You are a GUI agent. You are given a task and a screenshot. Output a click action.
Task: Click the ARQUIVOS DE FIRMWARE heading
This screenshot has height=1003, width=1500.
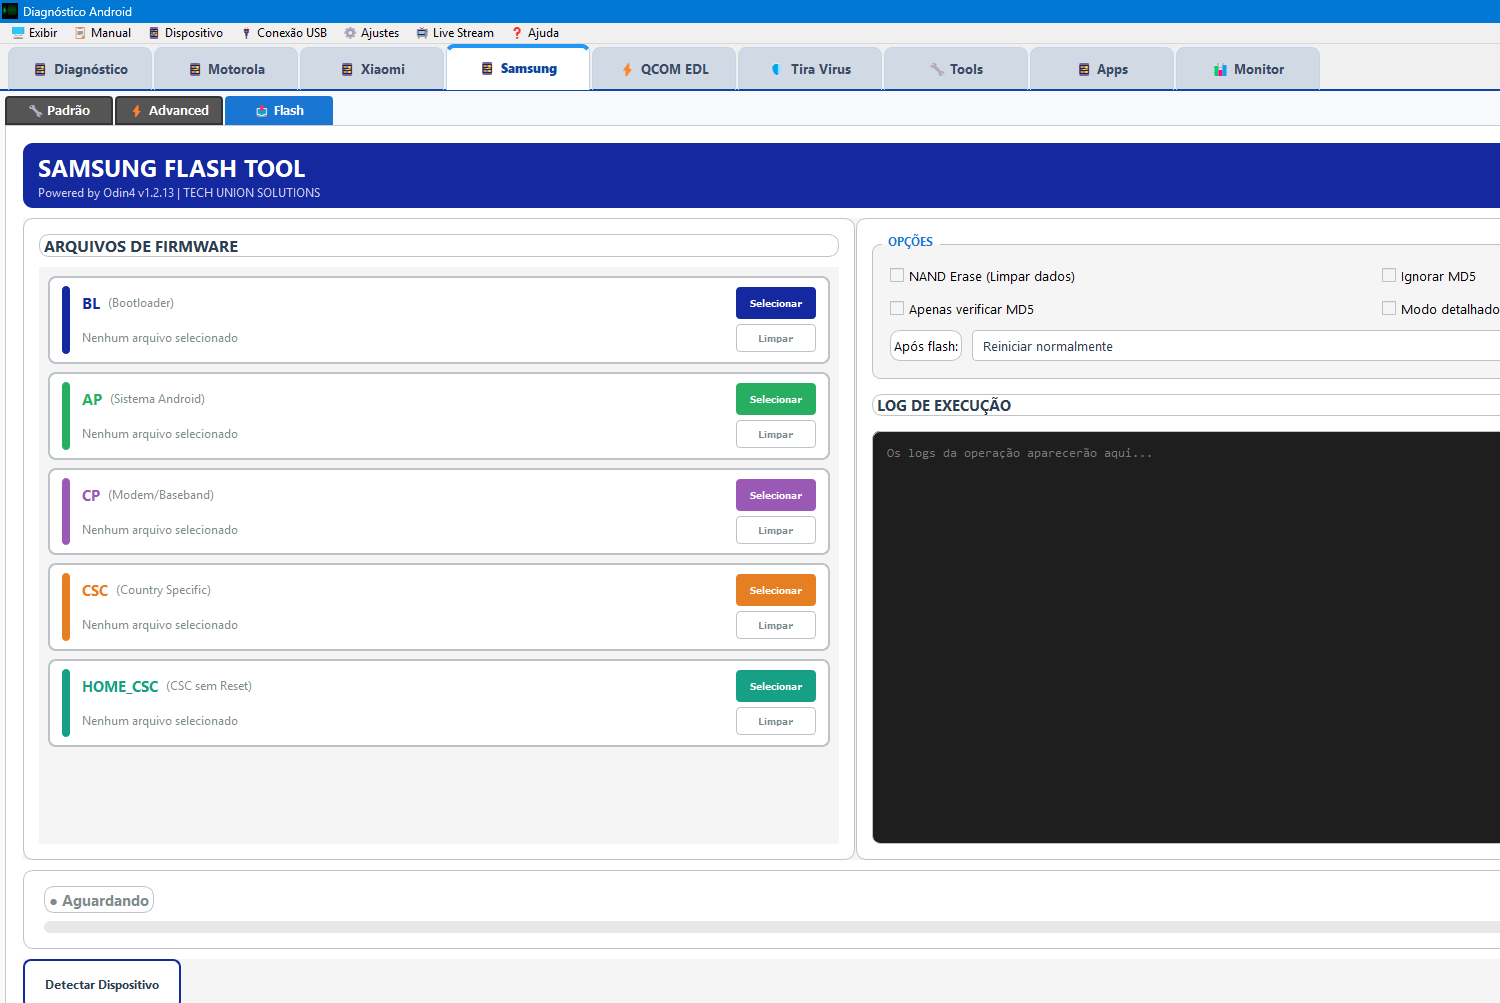pos(141,246)
